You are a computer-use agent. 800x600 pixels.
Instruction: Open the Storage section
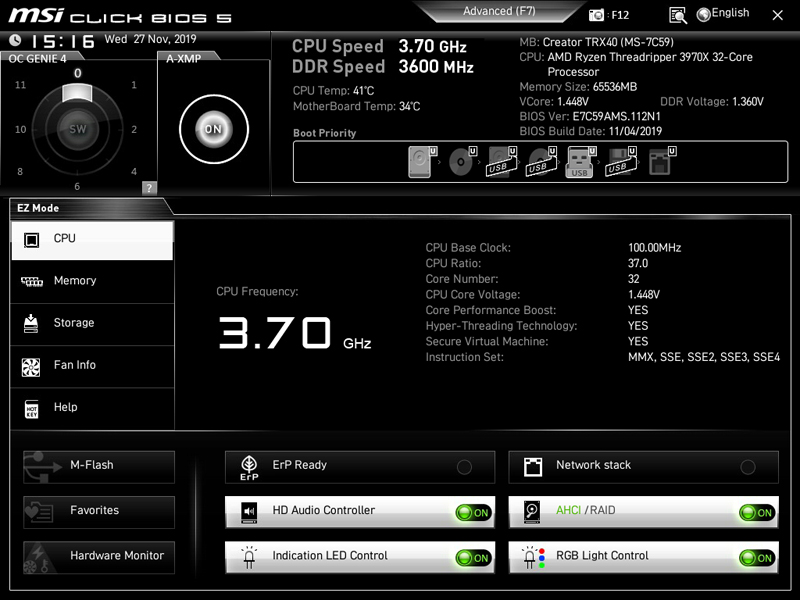click(x=92, y=324)
